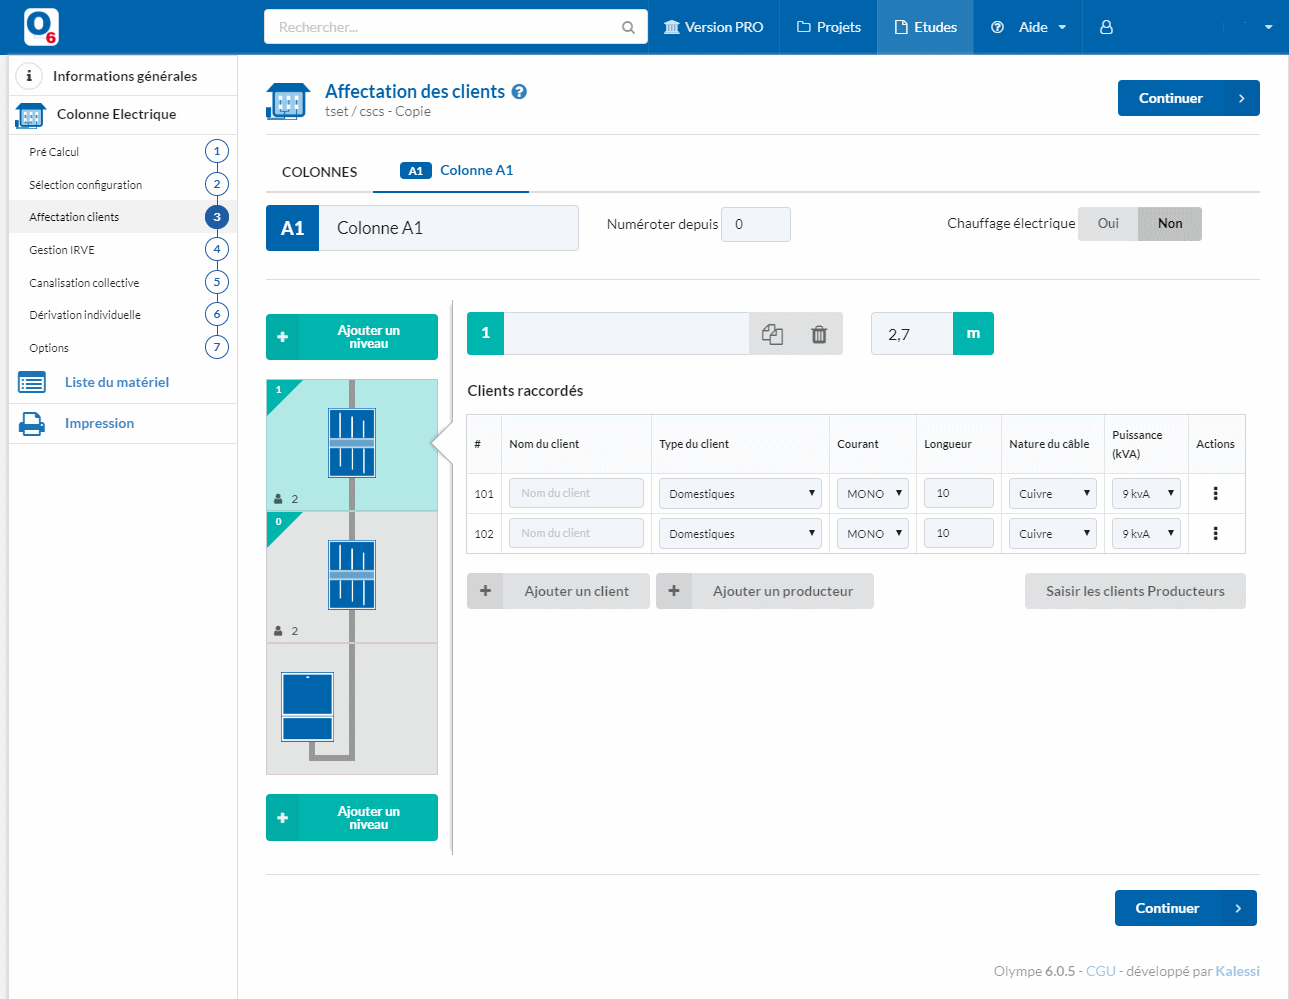
Task: Expand the top-right account dropdown arrow
Action: click(1268, 27)
